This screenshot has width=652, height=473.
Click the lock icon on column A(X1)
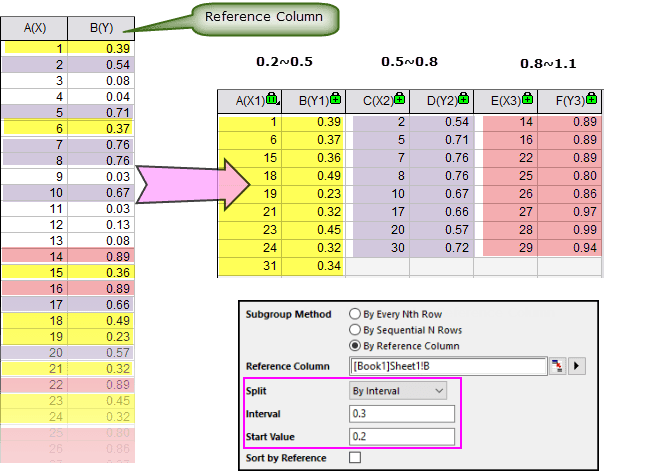coord(272,99)
